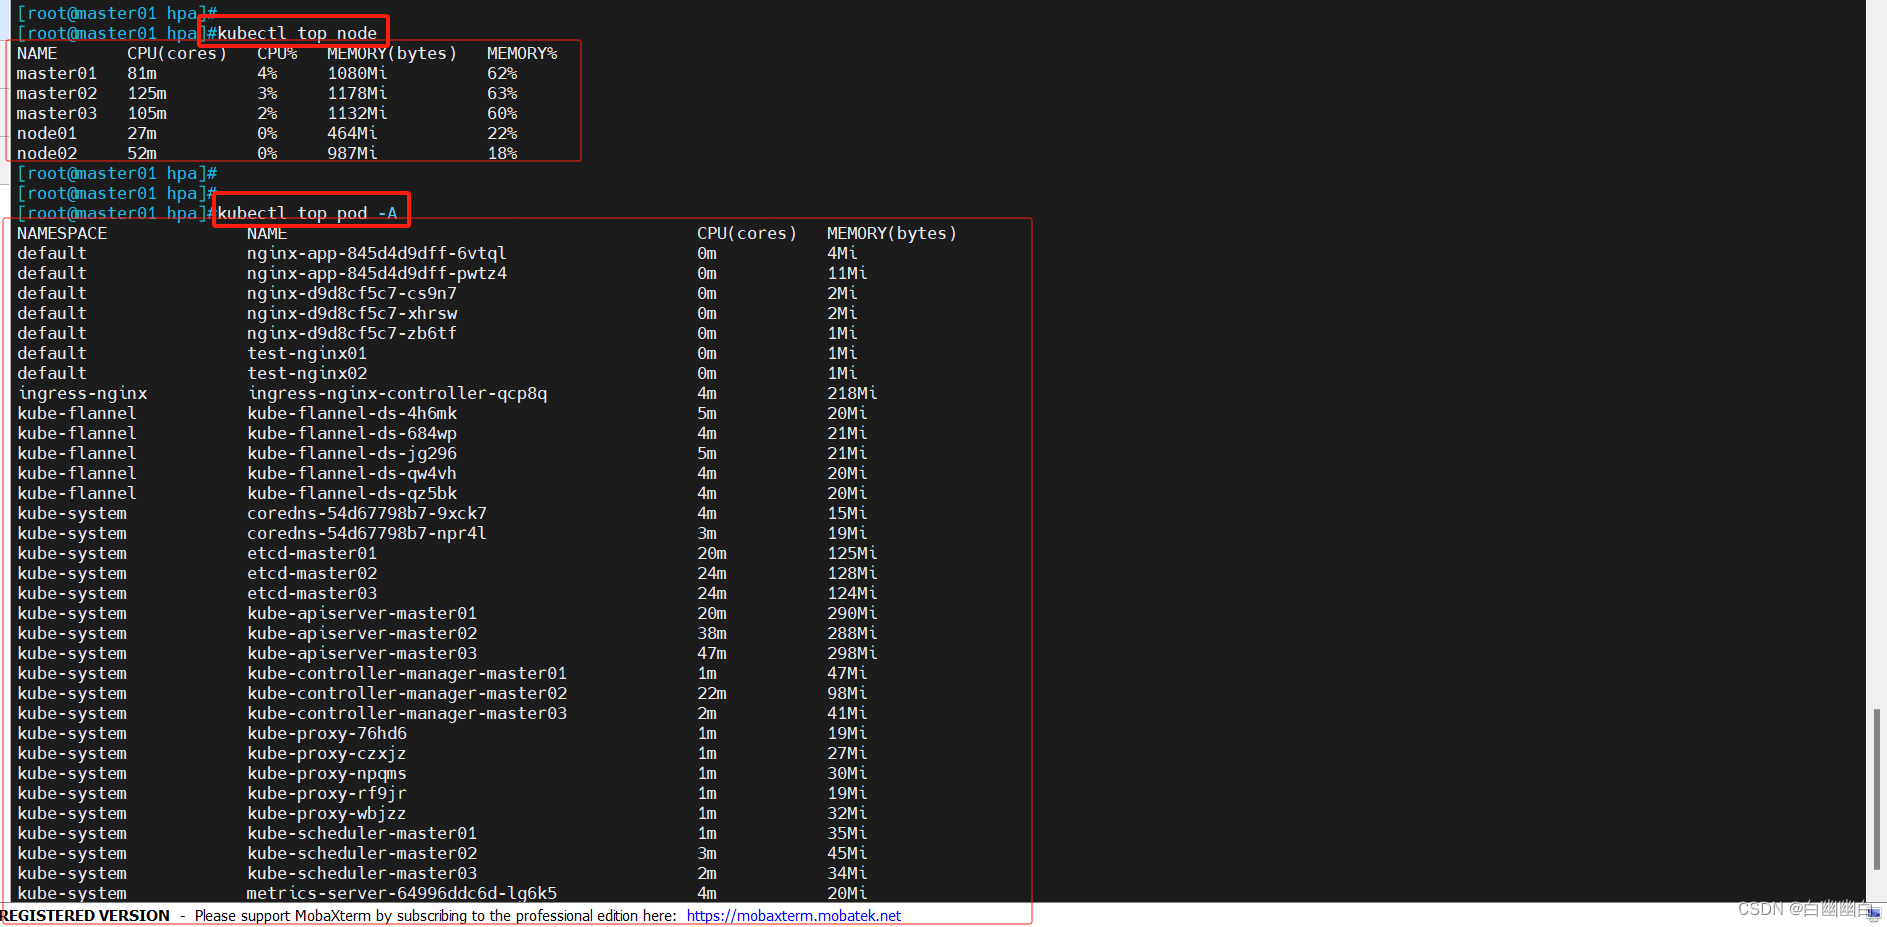
Task: Click memory value '218Mi' of ingress controller
Action: 852,393
